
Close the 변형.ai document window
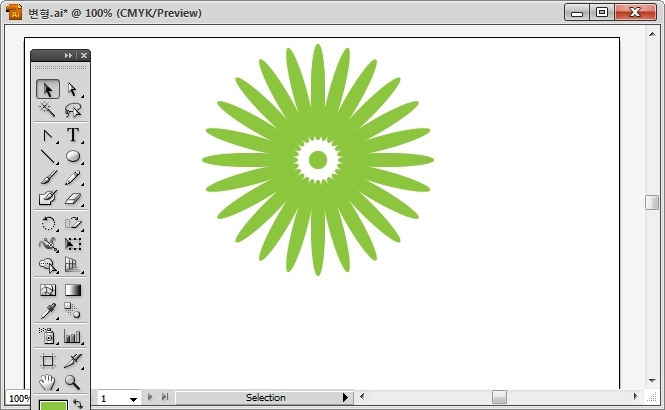click(635, 13)
